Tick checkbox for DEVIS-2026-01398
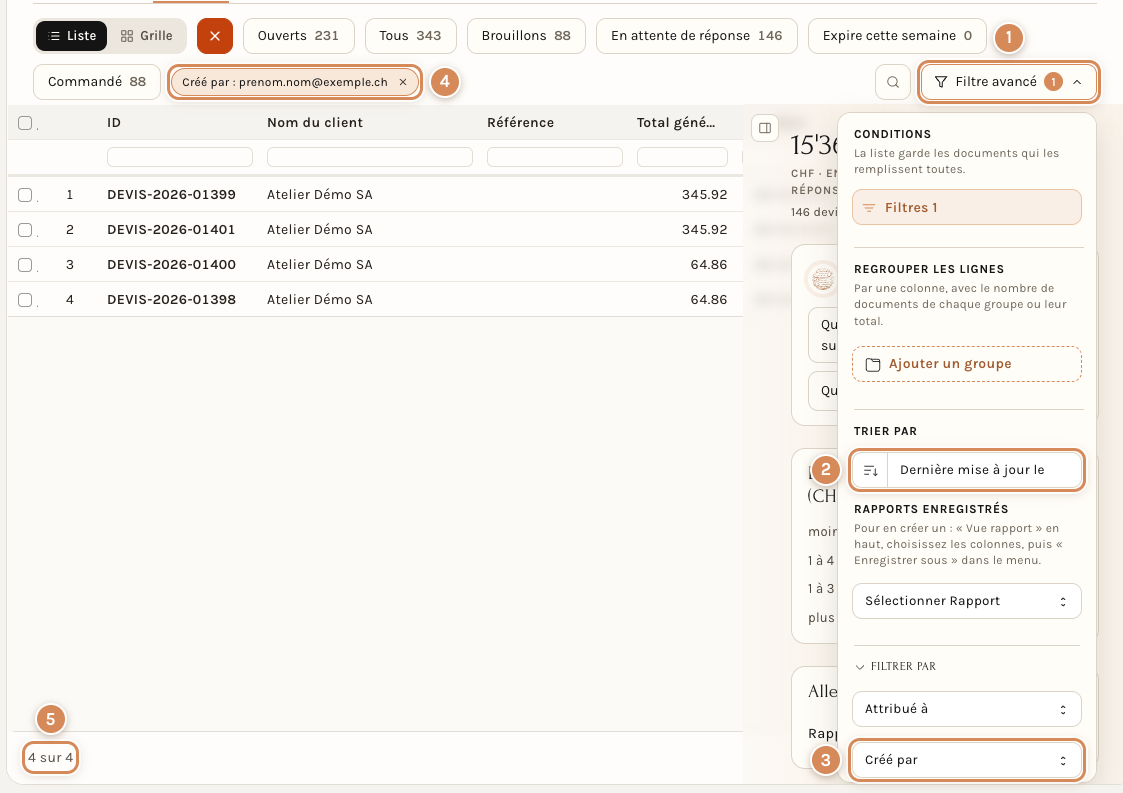 pyautogui.click(x=25, y=300)
